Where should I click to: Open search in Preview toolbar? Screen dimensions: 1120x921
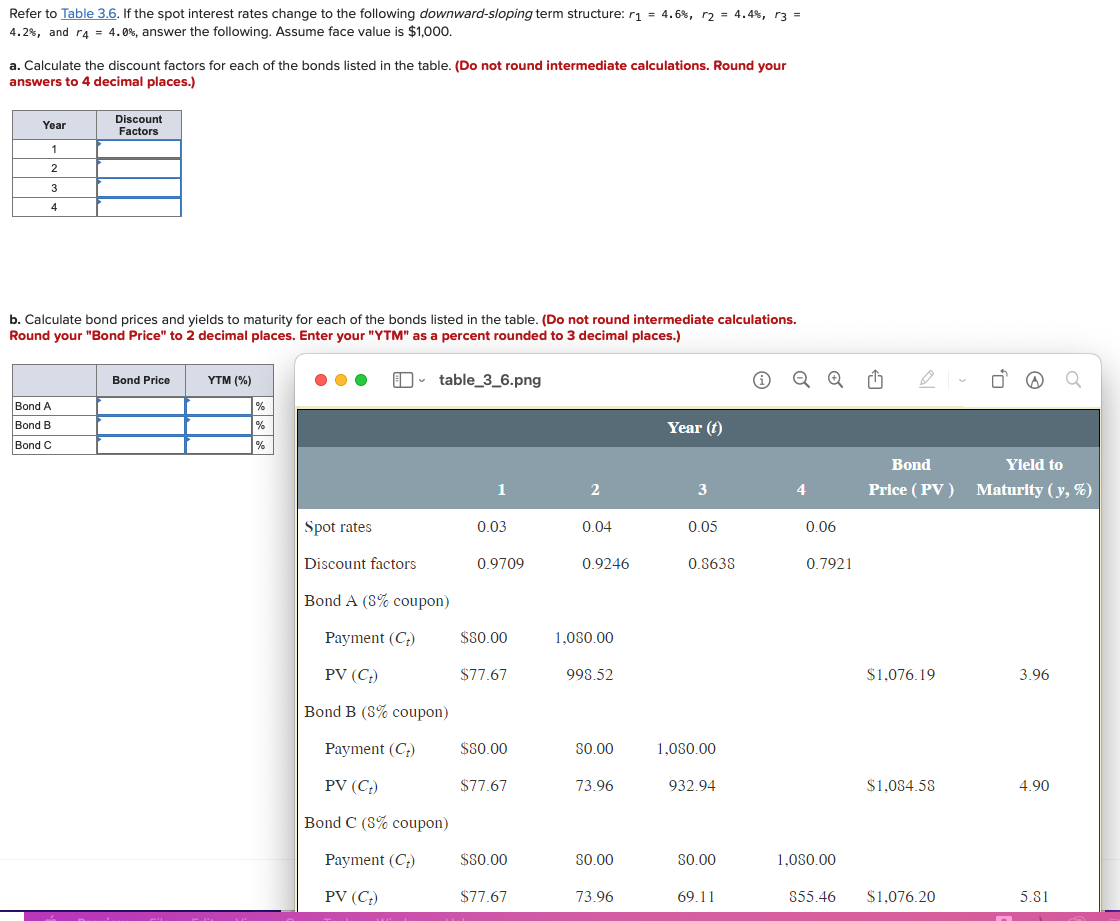tap(1073, 379)
